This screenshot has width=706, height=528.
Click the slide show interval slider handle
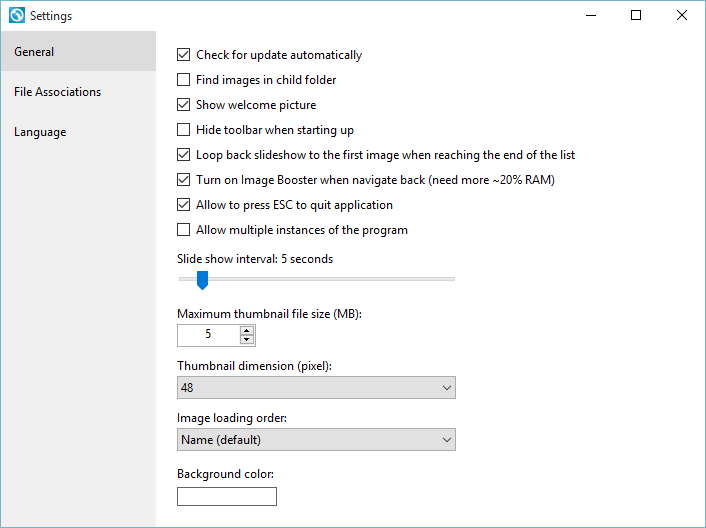tap(203, 280)
